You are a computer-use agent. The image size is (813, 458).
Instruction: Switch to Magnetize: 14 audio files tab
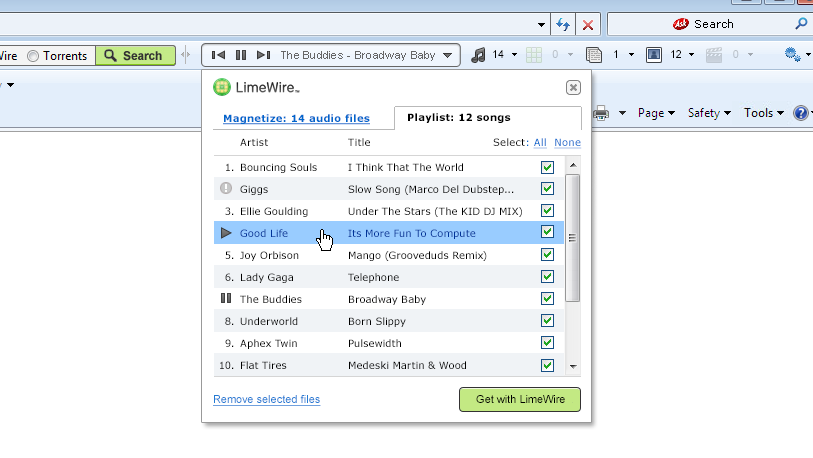tap(297, 118)
